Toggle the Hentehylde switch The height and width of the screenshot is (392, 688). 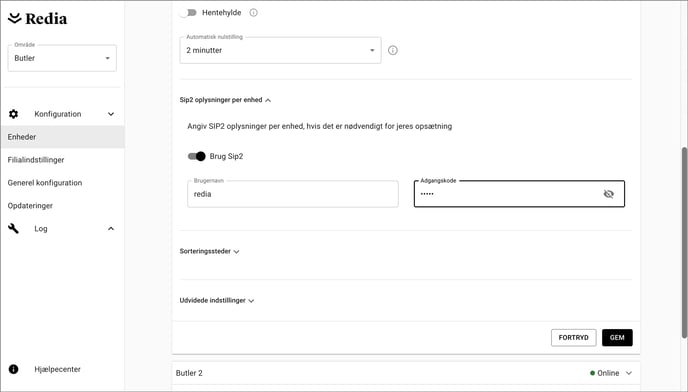[188, 13]
